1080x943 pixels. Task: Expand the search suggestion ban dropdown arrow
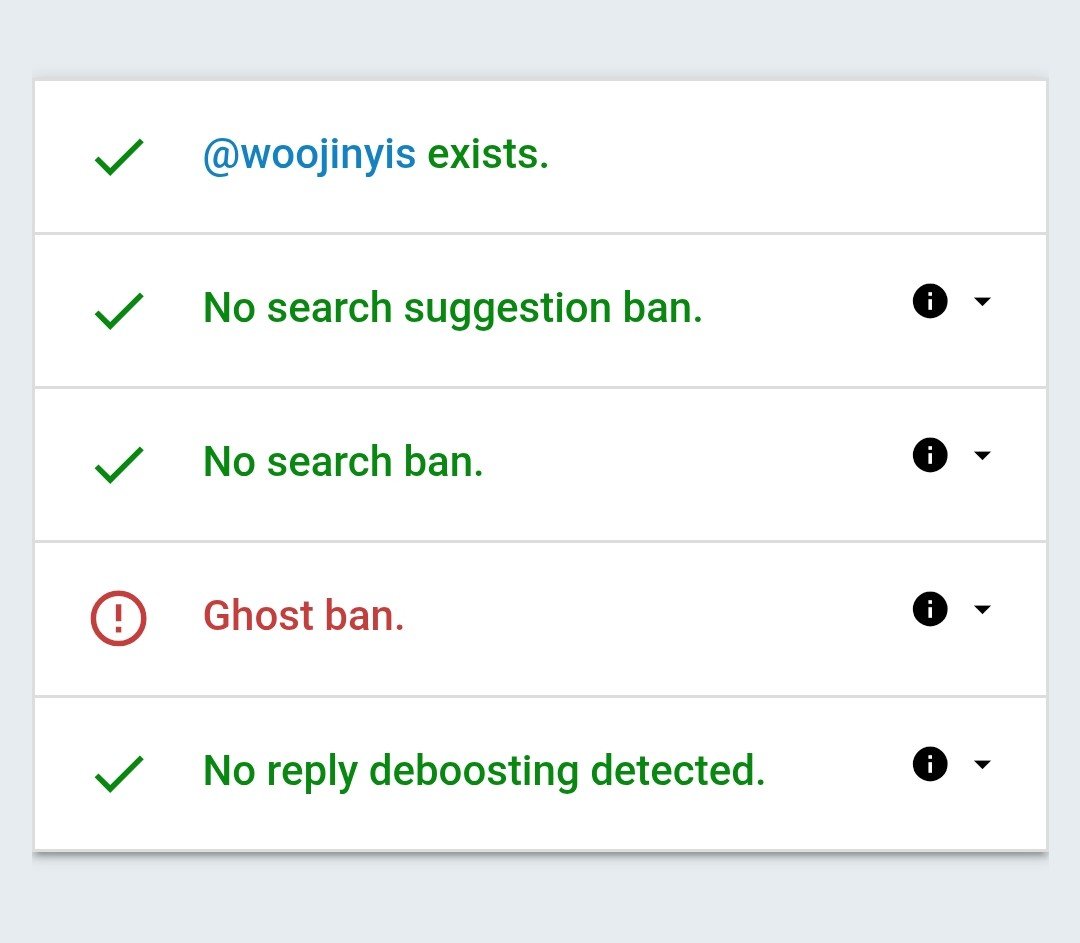(982, 301)
